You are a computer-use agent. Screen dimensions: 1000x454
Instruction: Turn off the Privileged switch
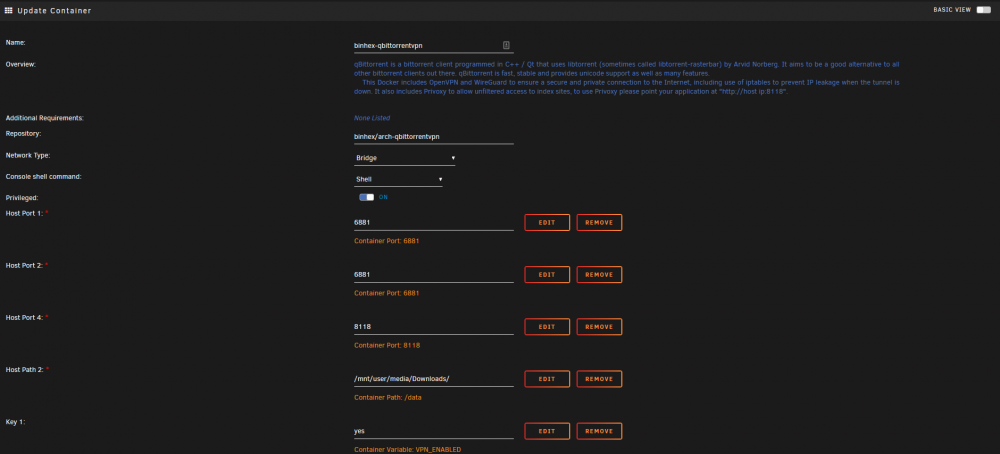click(366, 197)
